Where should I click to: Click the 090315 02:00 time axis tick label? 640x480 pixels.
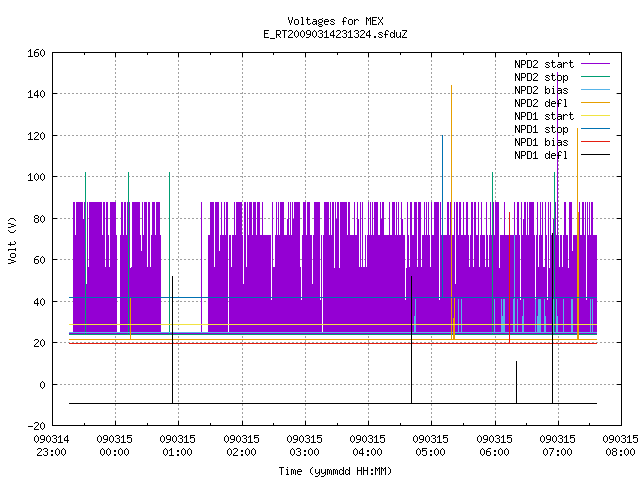coord(241,445)
